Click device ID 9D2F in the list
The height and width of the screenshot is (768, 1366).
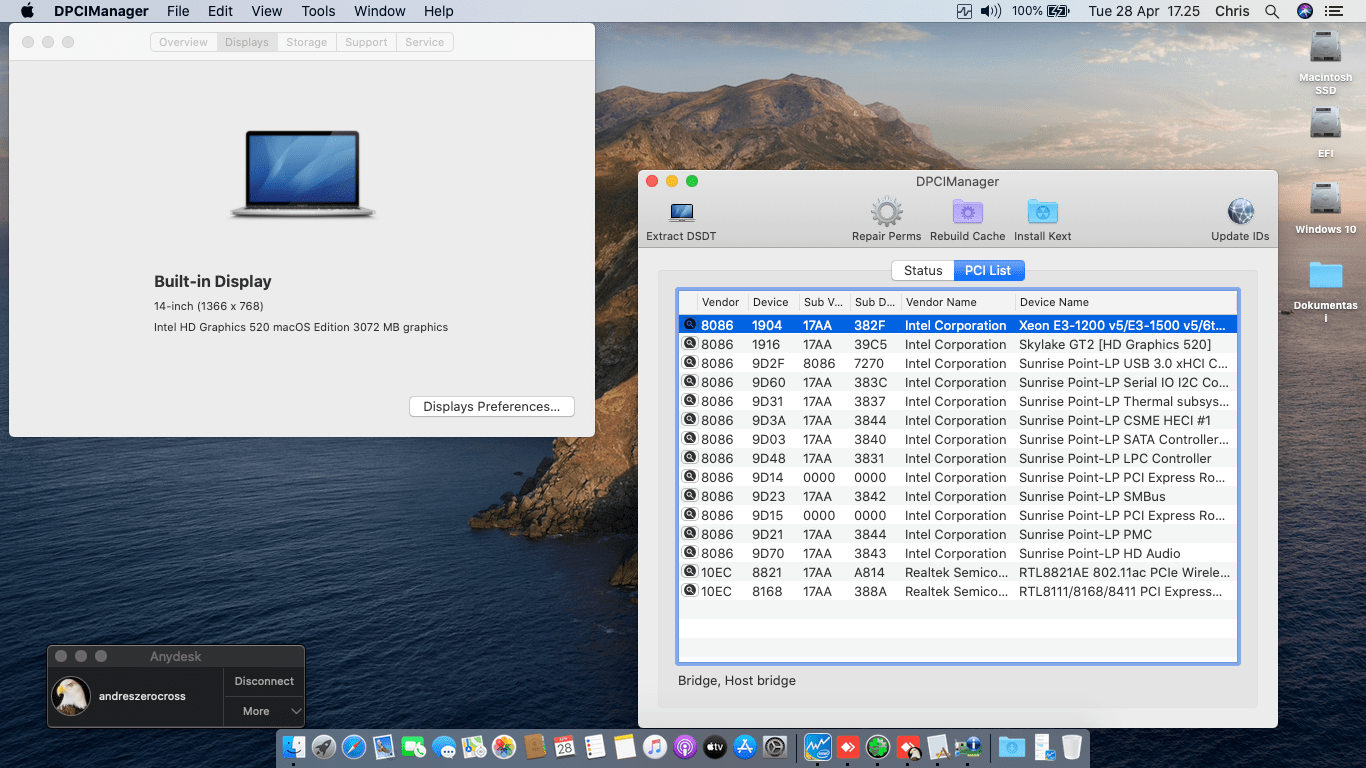[768, 363]
